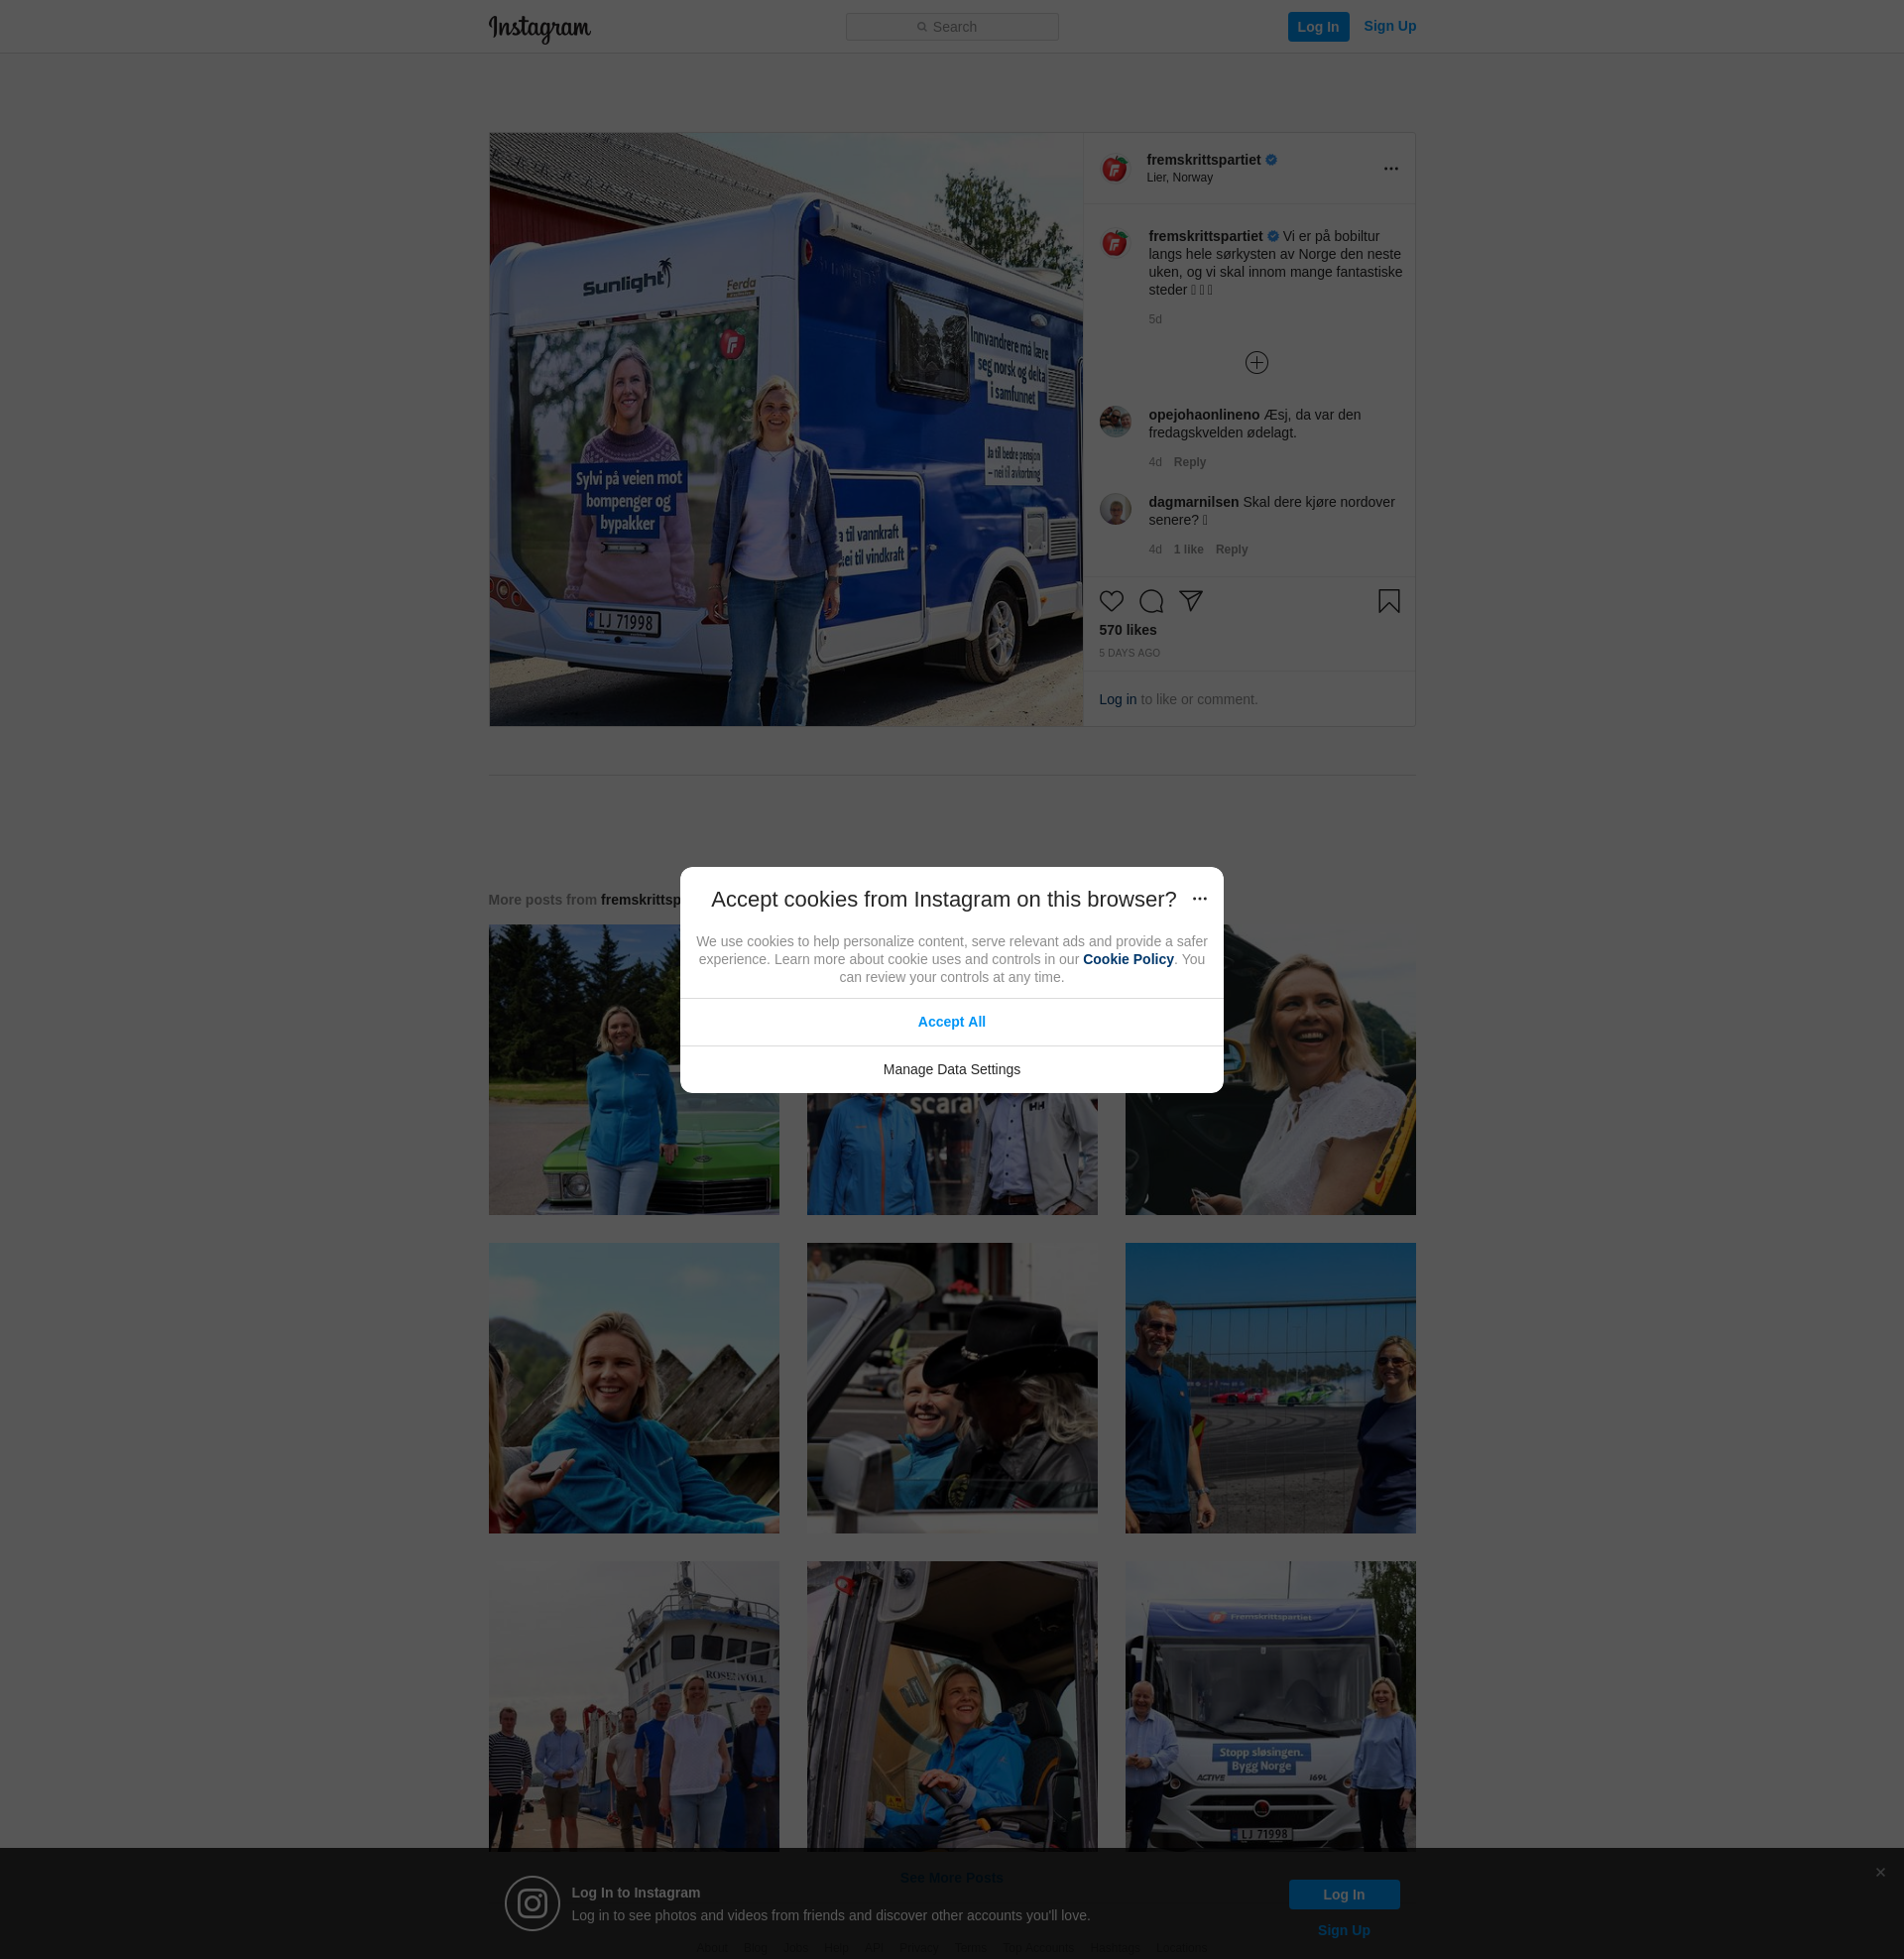Open the post's three-dot options menu

1390,169
